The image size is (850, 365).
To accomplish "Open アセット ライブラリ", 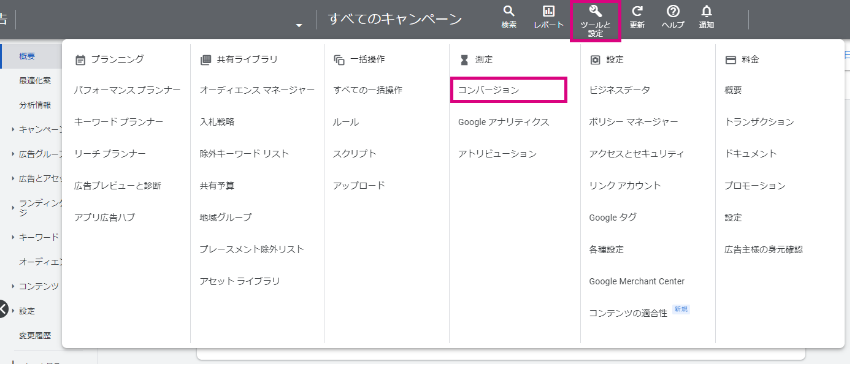I will 240,281.
